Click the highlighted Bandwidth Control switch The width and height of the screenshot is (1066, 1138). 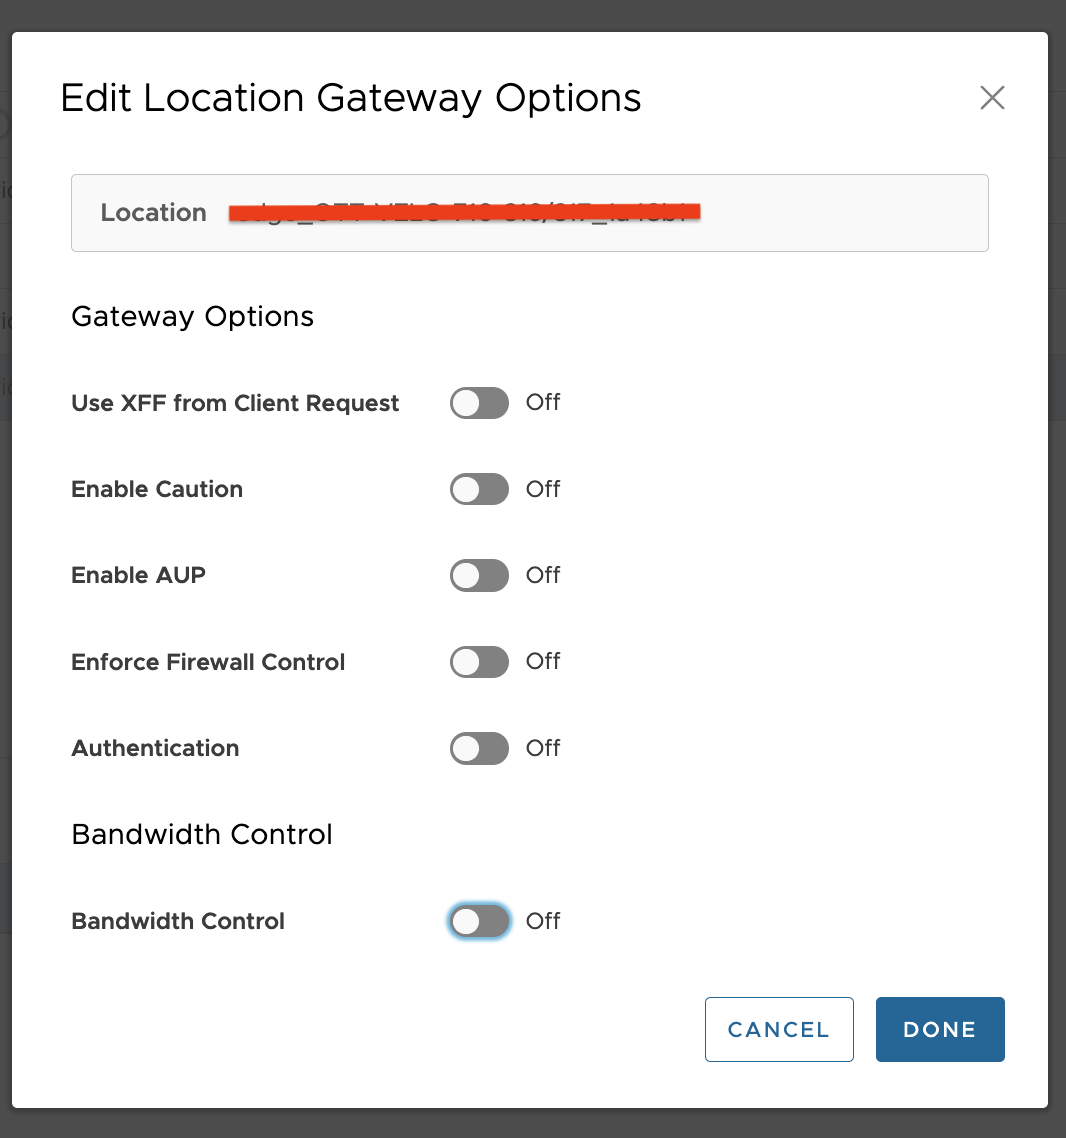point(479,921)
